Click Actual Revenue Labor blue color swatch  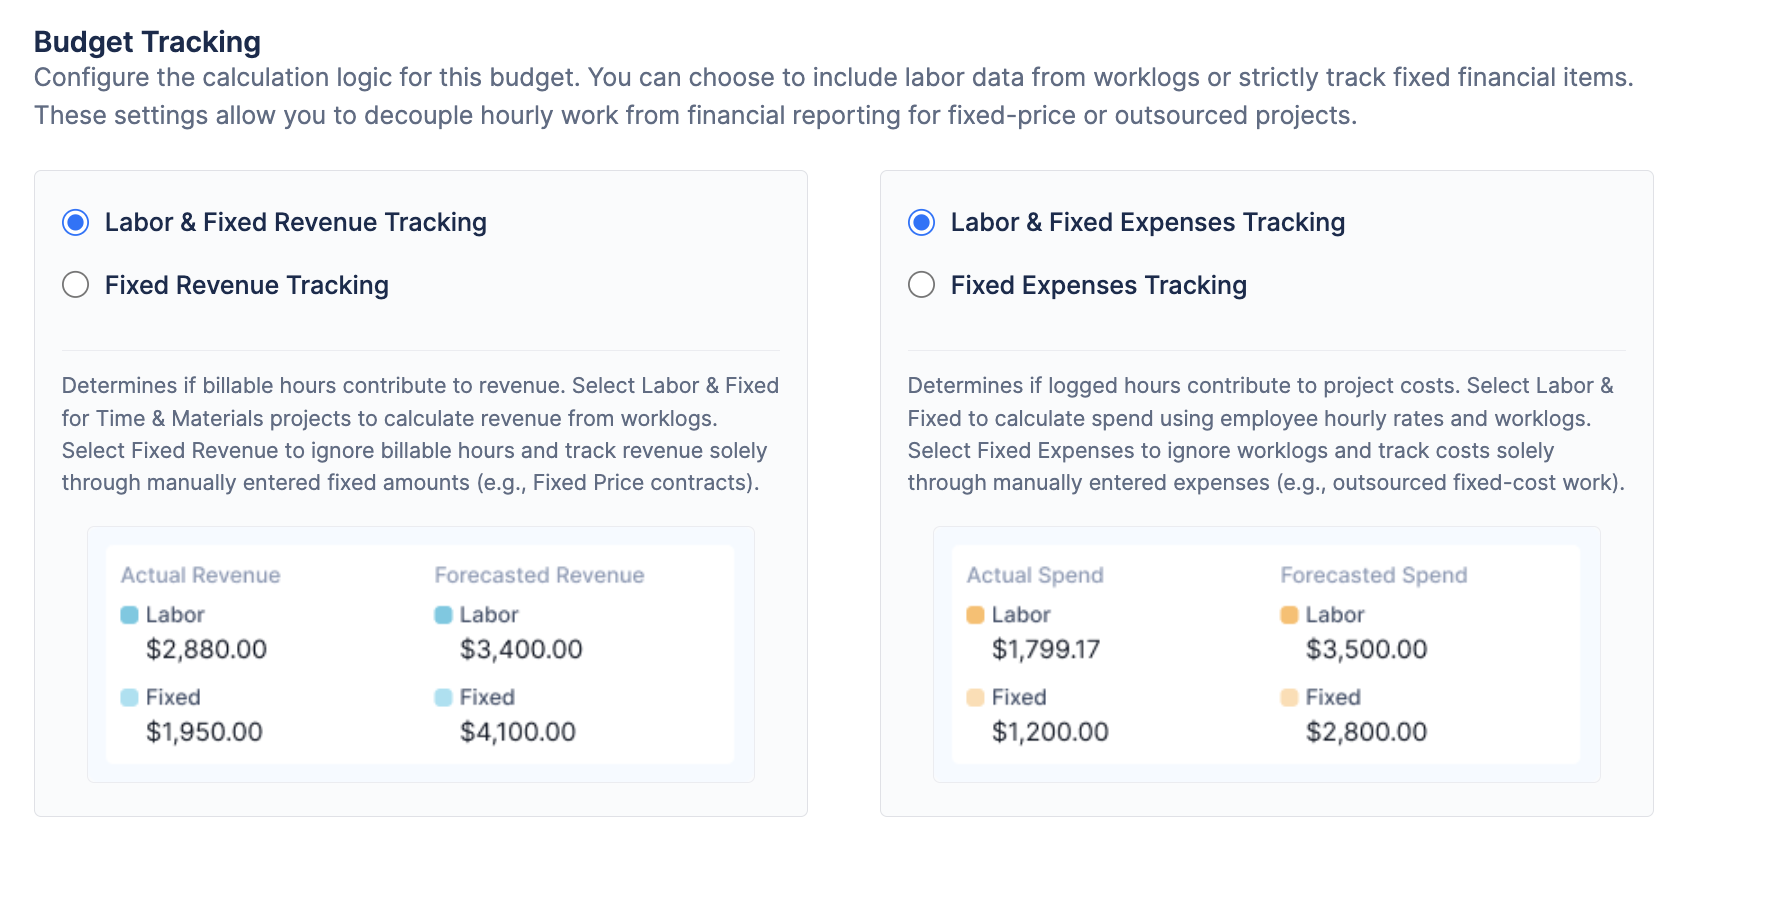(130, 615)
